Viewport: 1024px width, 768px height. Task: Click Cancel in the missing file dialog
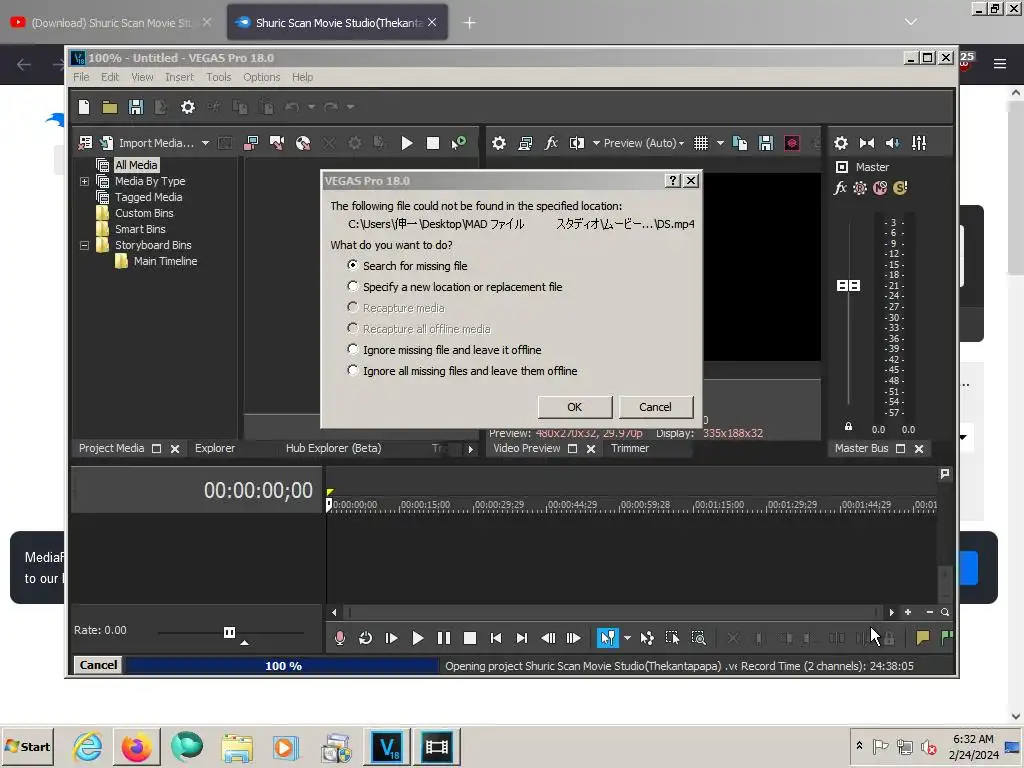coord(655,407)
